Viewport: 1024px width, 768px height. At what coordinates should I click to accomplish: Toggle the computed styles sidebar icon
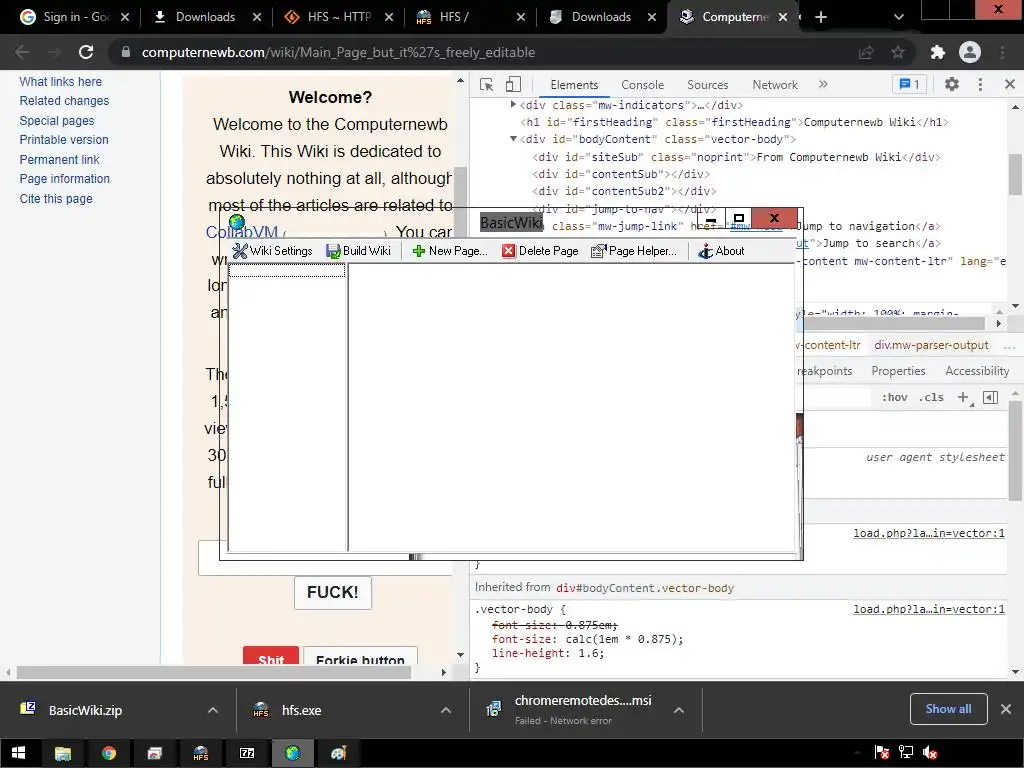[990, 397]
